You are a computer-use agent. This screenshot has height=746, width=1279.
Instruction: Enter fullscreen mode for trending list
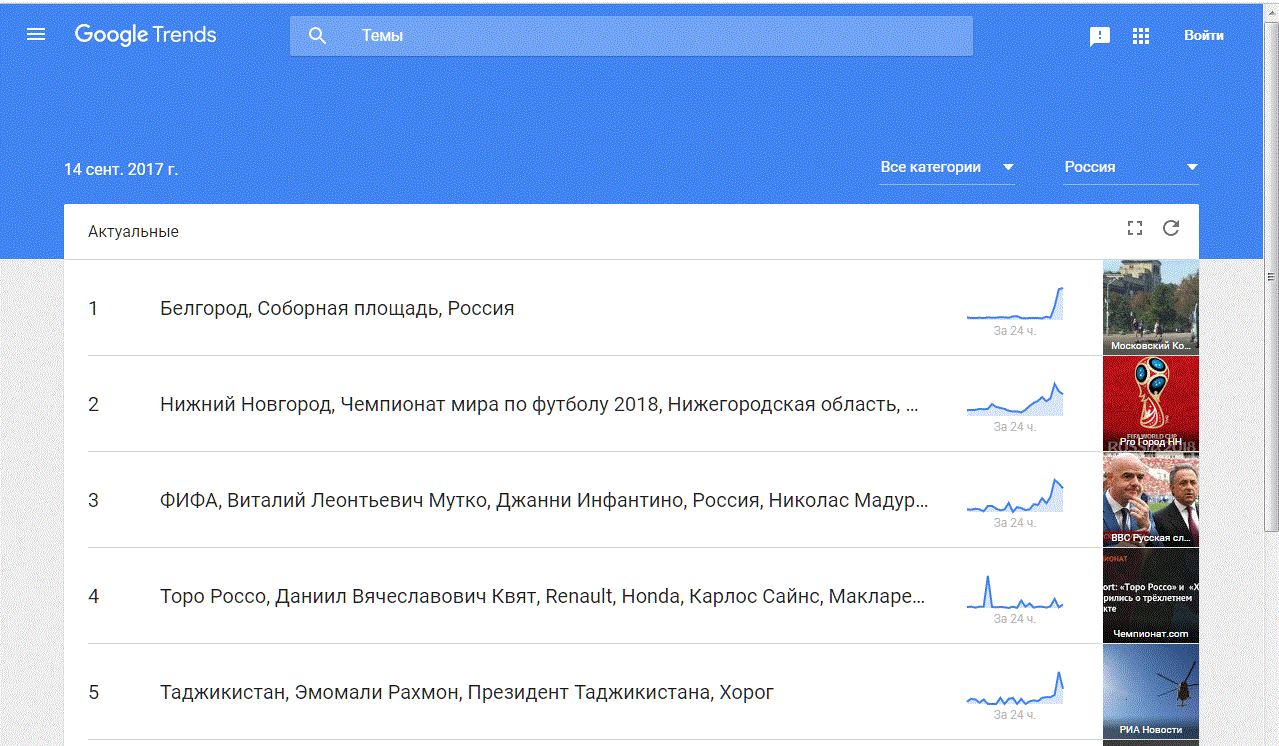tap(1134, 228)
